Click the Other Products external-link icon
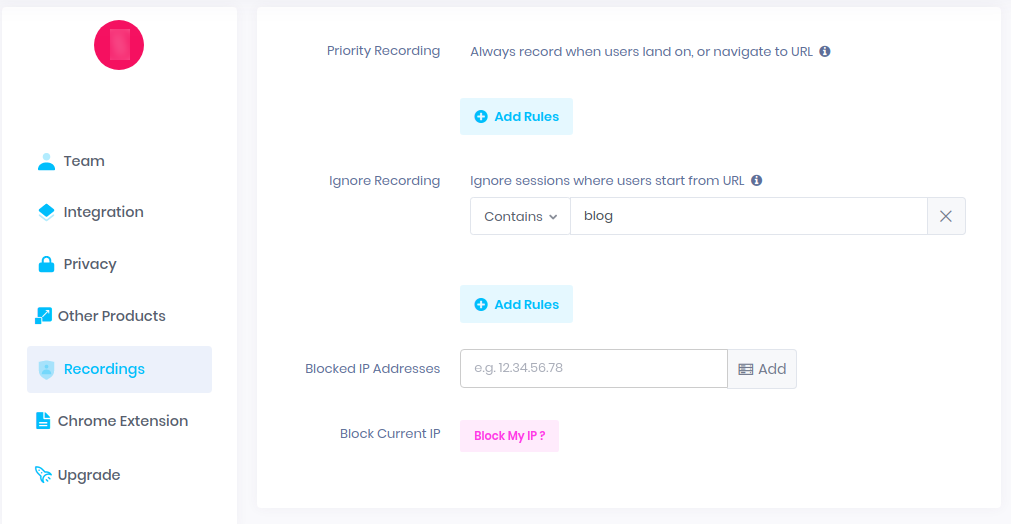 coord(43,316)
